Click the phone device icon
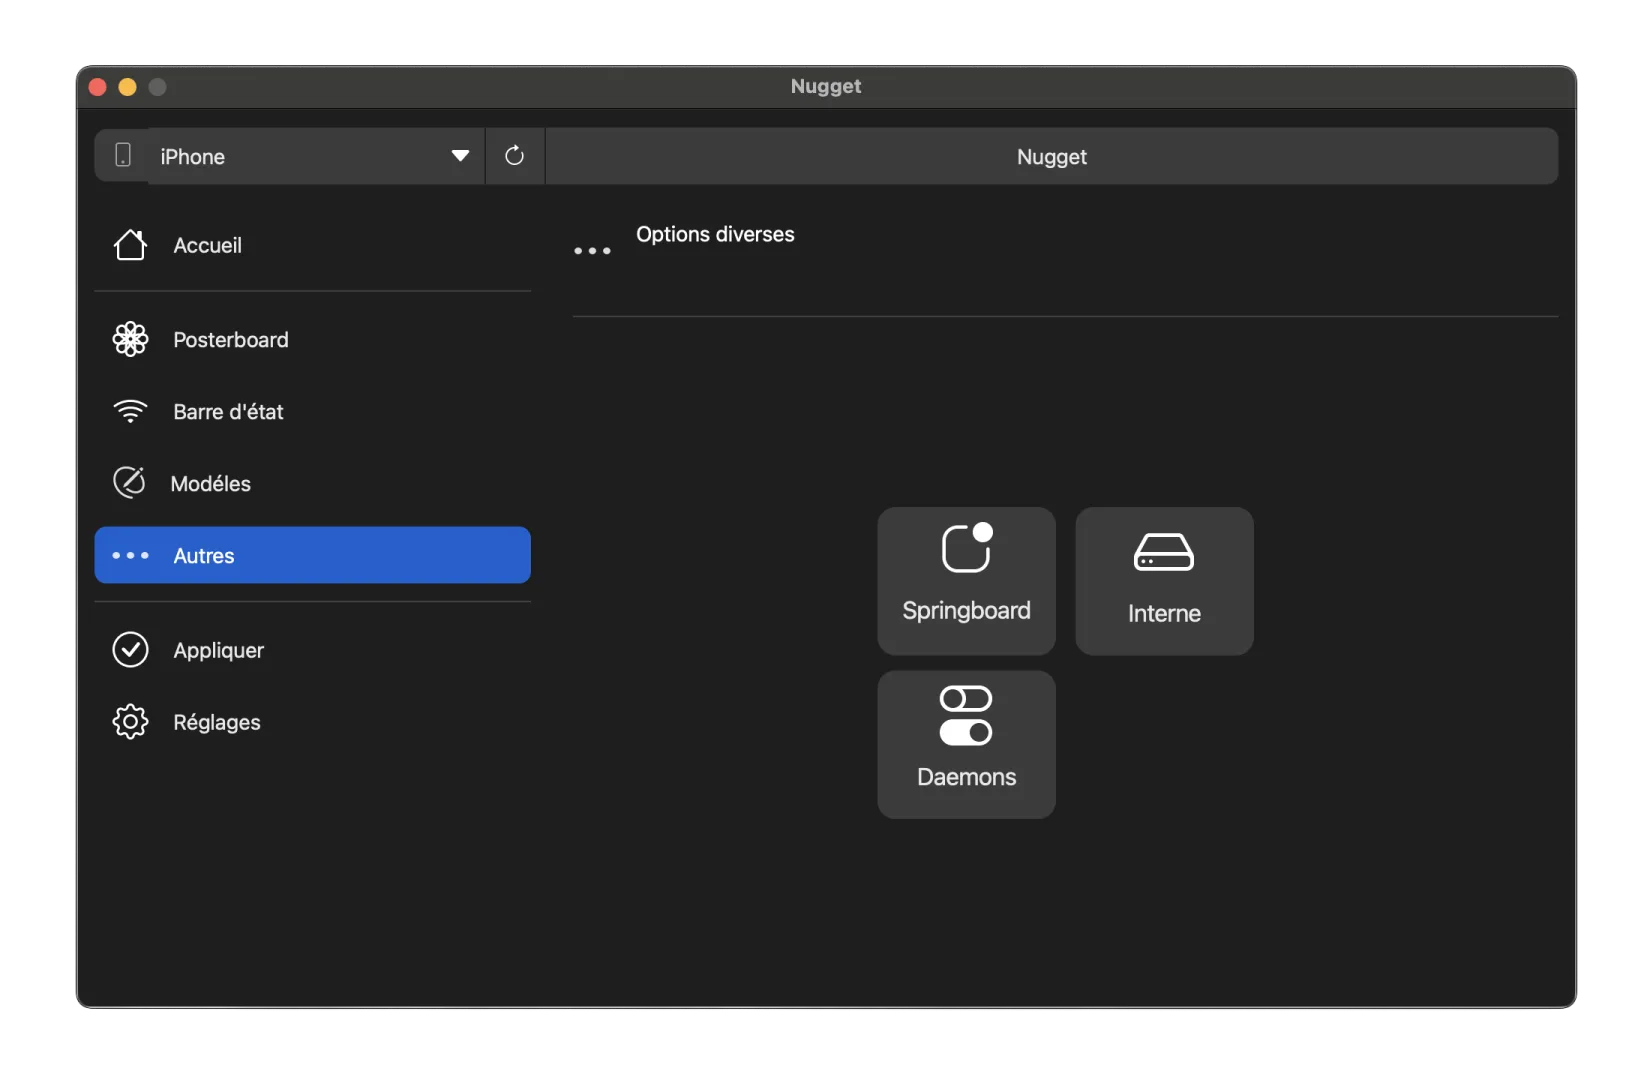1650x1080 pixels. tap(123, 155)
